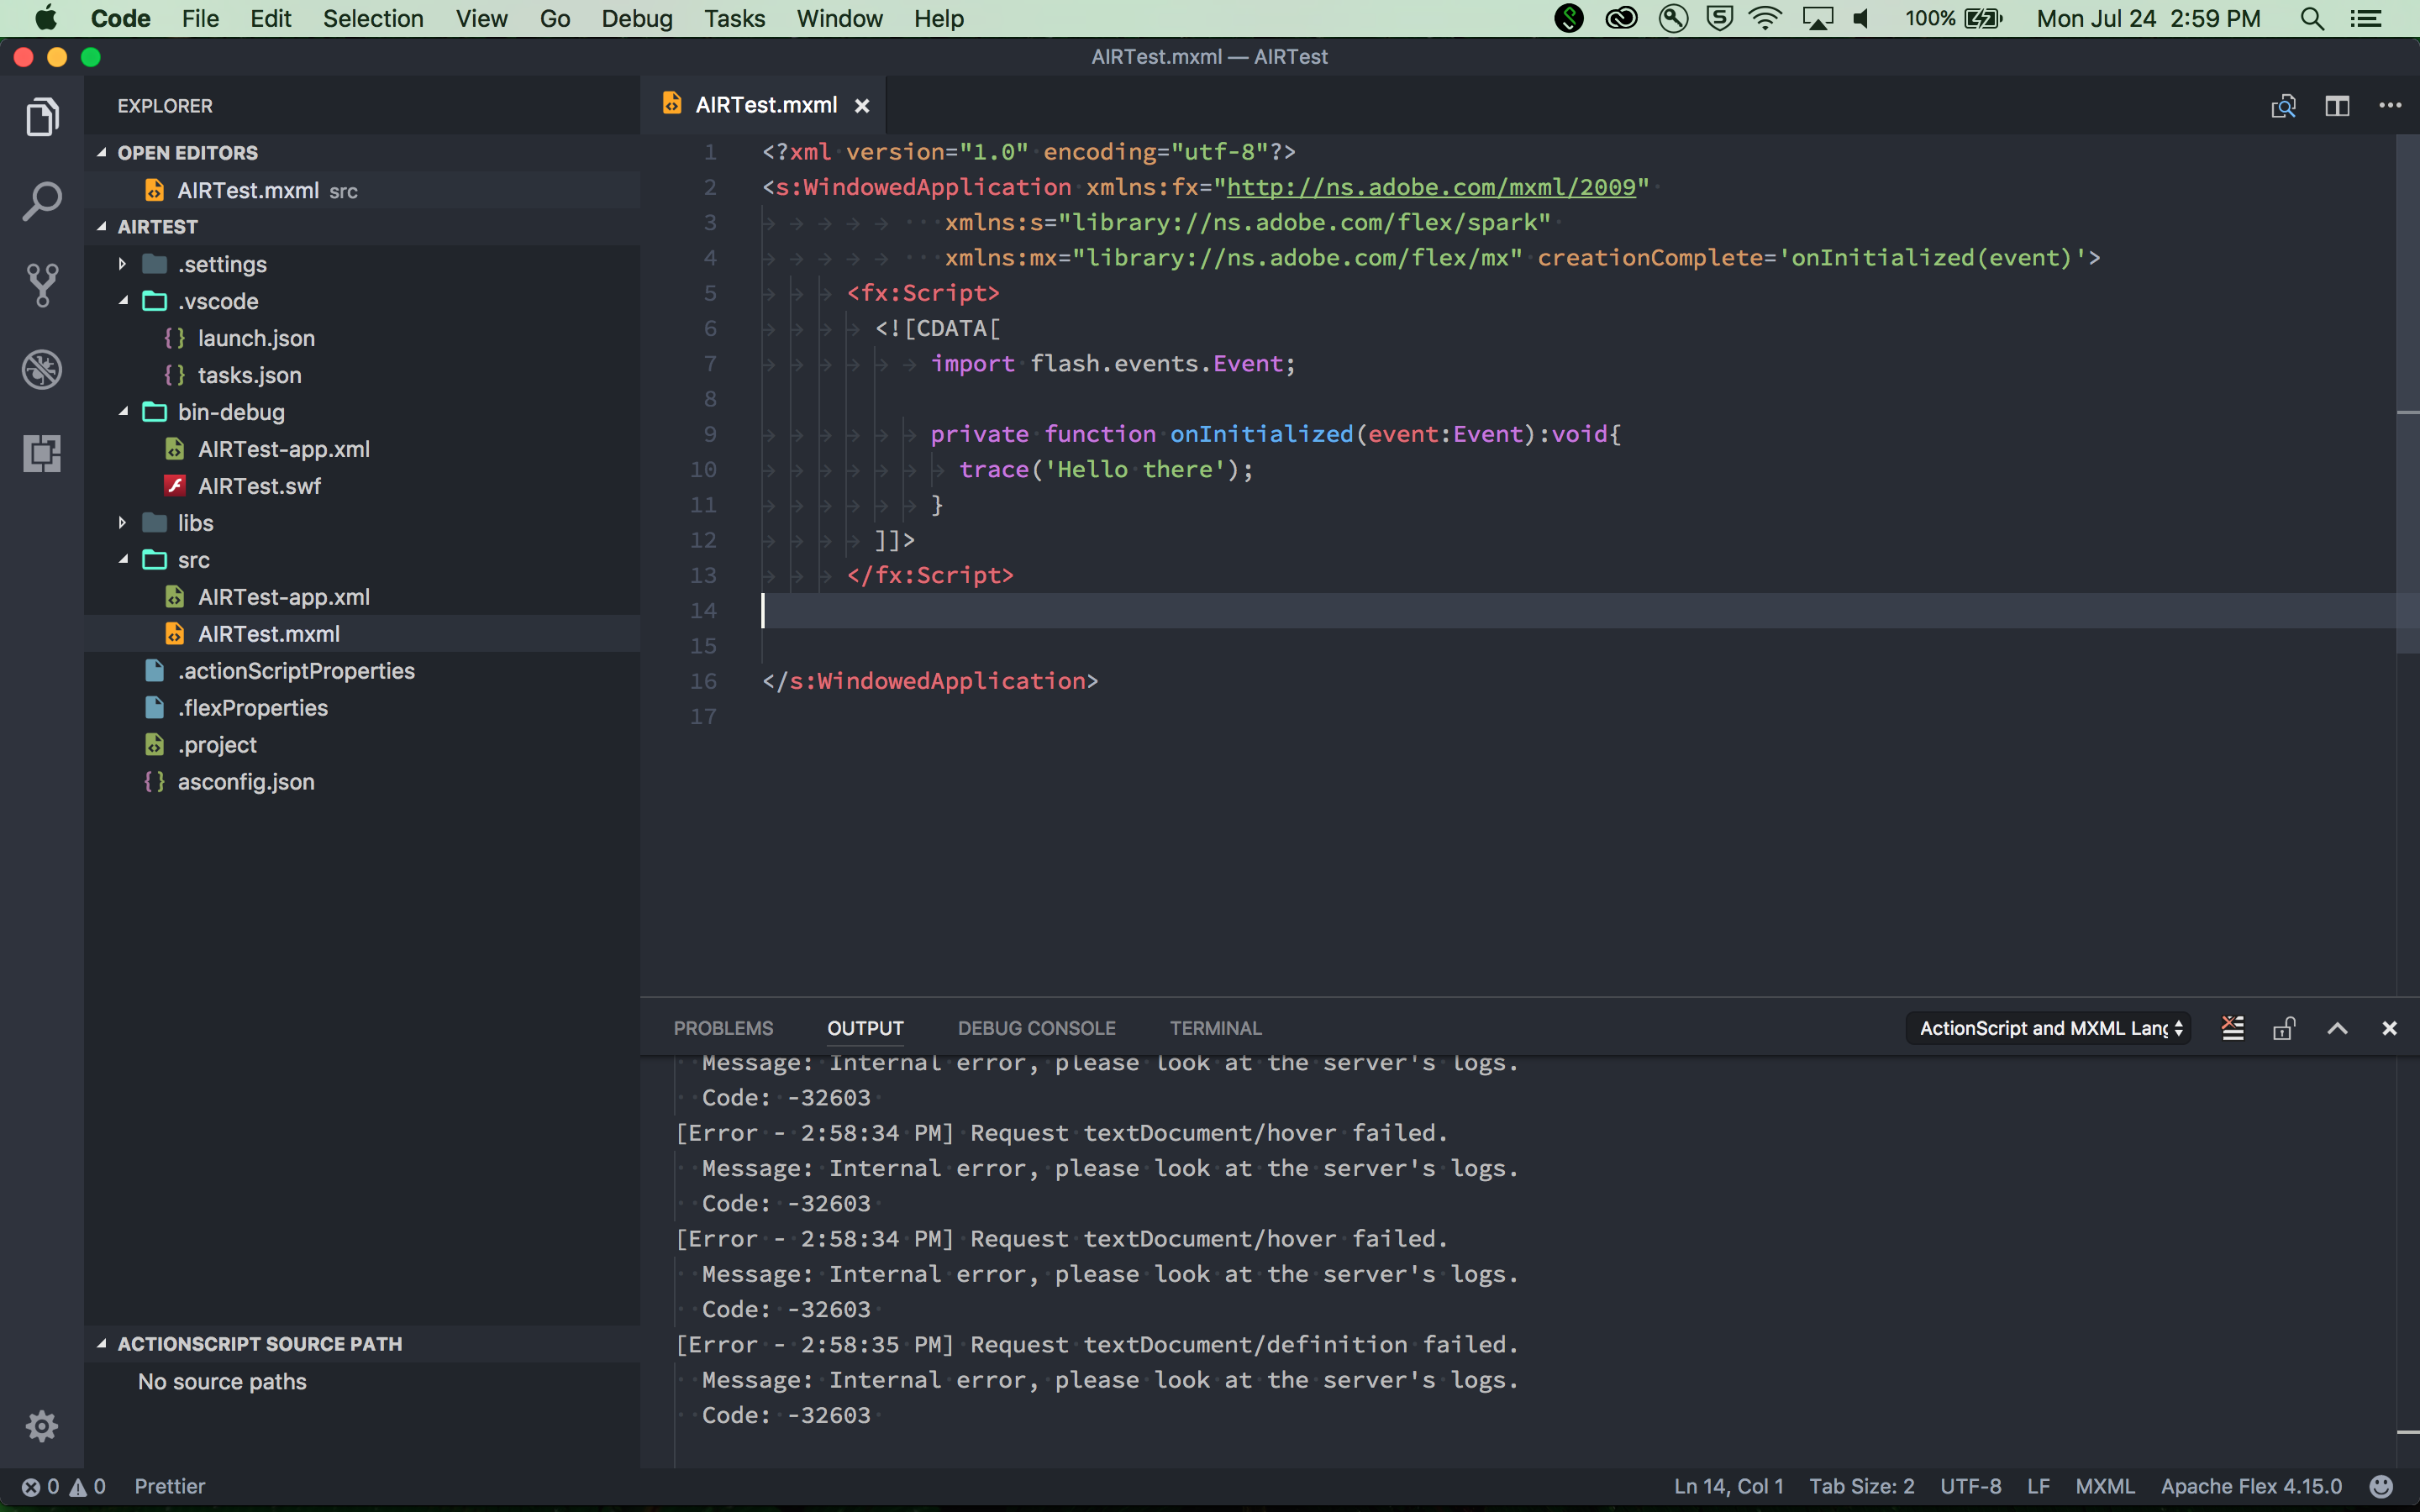Open the Selection menu
2420x1512 pixels.
(x=373, y=19)
